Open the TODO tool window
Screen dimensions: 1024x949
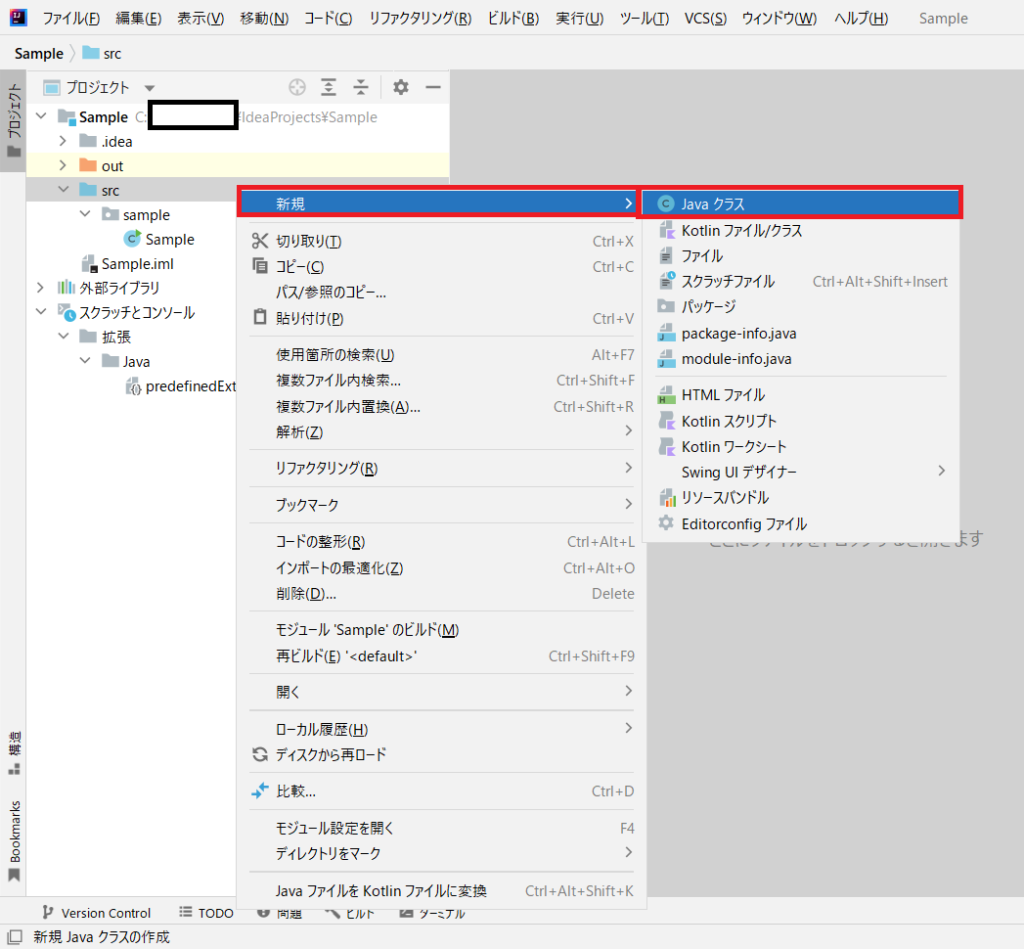(x=213, y=913)
